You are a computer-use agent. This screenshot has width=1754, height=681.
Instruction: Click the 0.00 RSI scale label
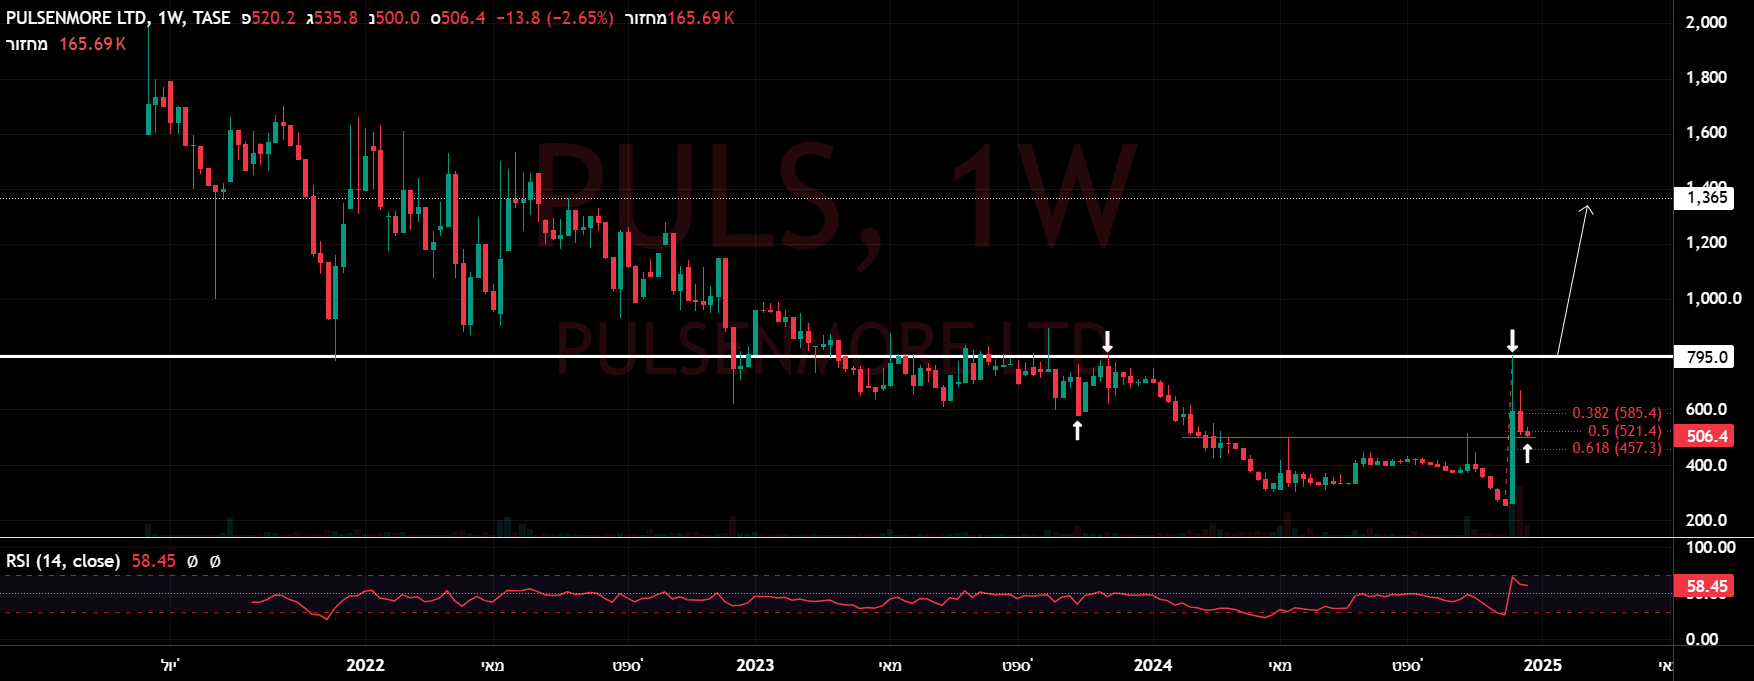[x=1702, y=639]
